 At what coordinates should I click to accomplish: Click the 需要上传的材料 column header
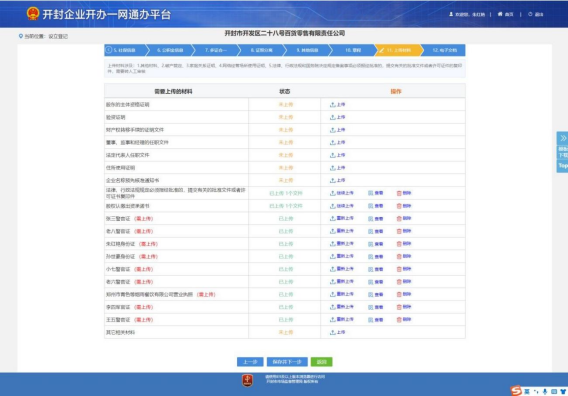click(x=173, y=92)
